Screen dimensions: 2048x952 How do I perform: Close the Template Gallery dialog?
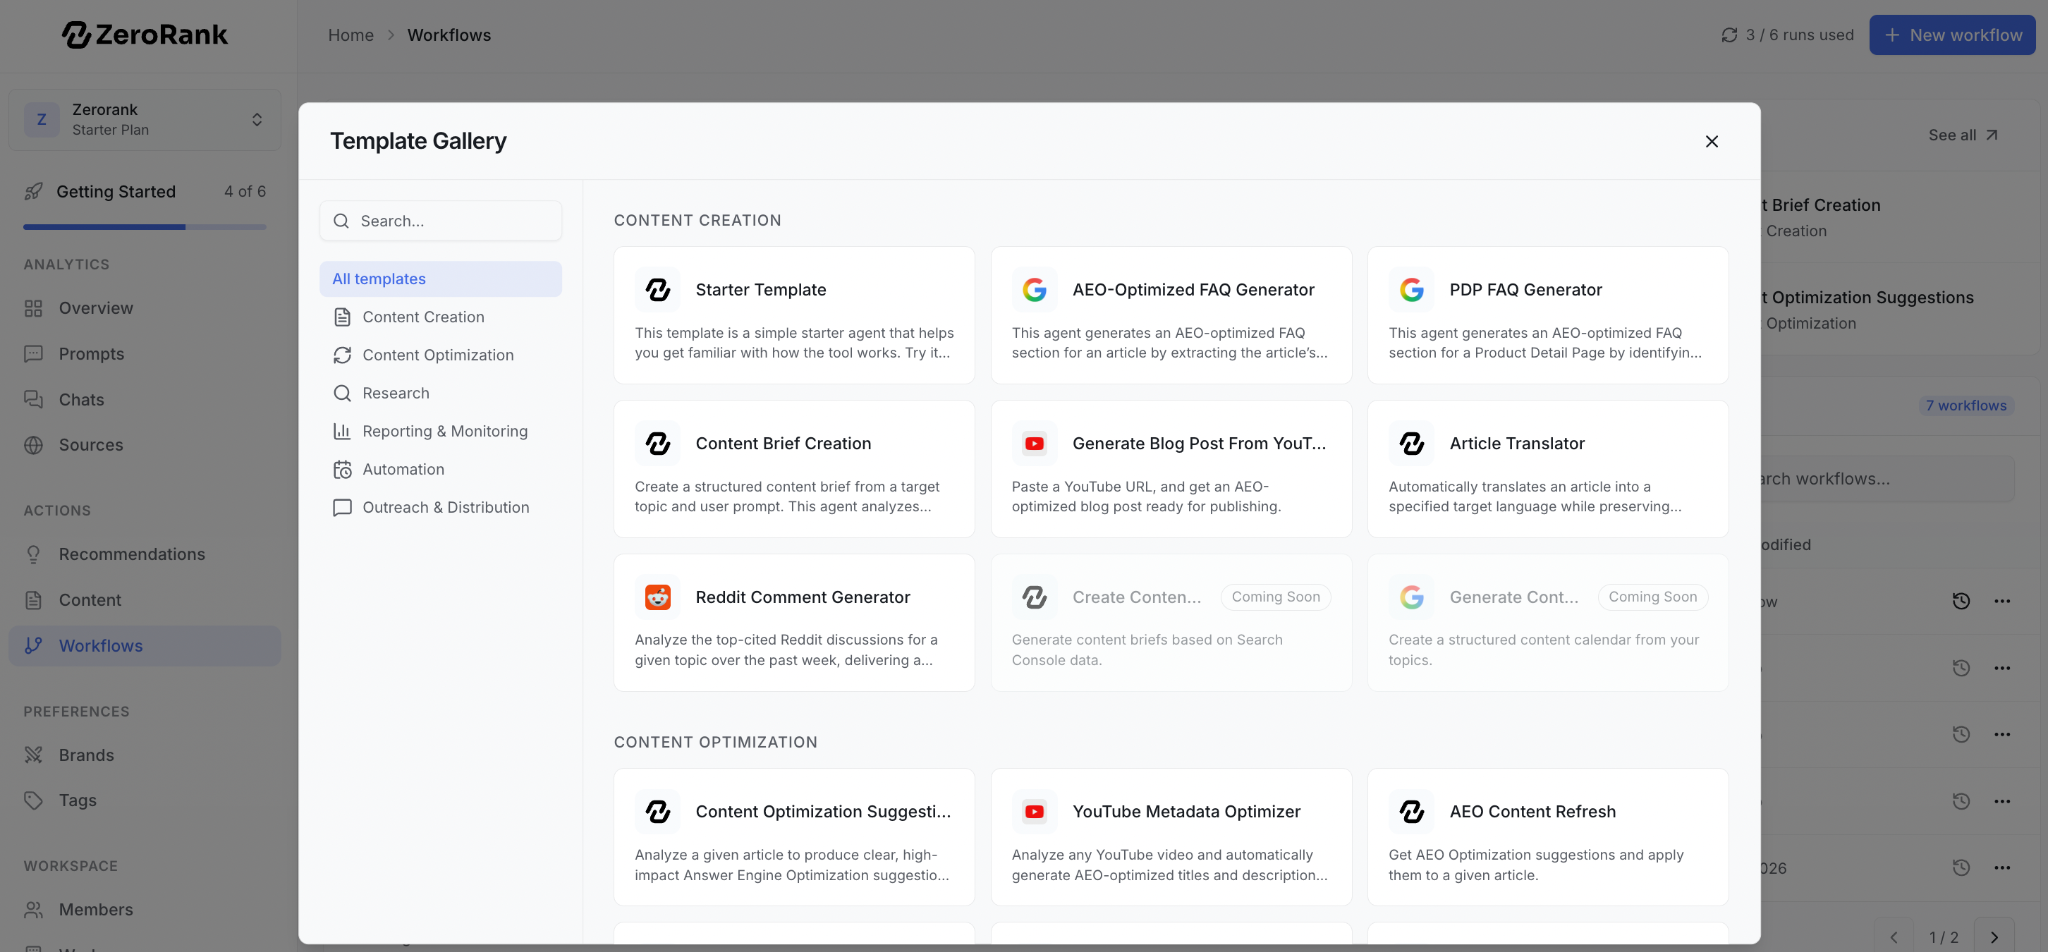tap(1711, 142)
